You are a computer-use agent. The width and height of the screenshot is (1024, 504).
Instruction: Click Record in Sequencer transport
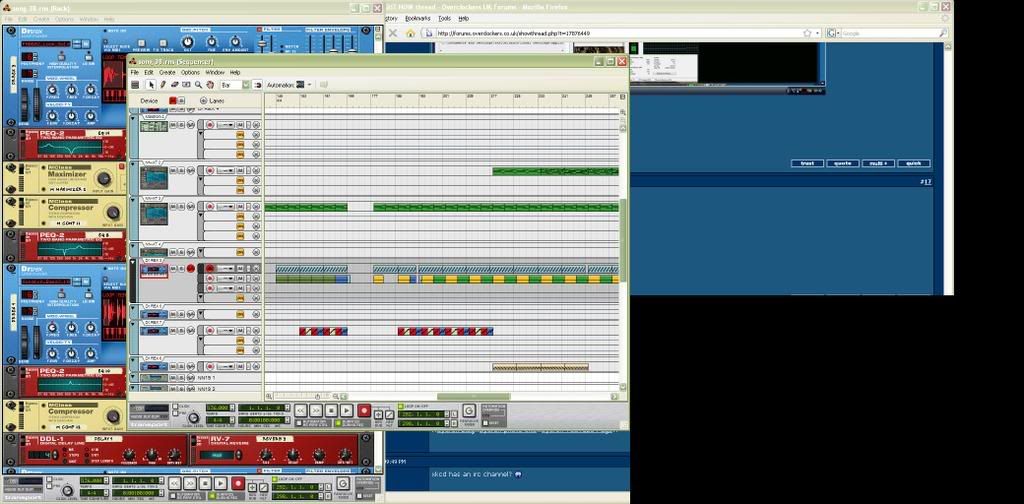tap(364, 411)
